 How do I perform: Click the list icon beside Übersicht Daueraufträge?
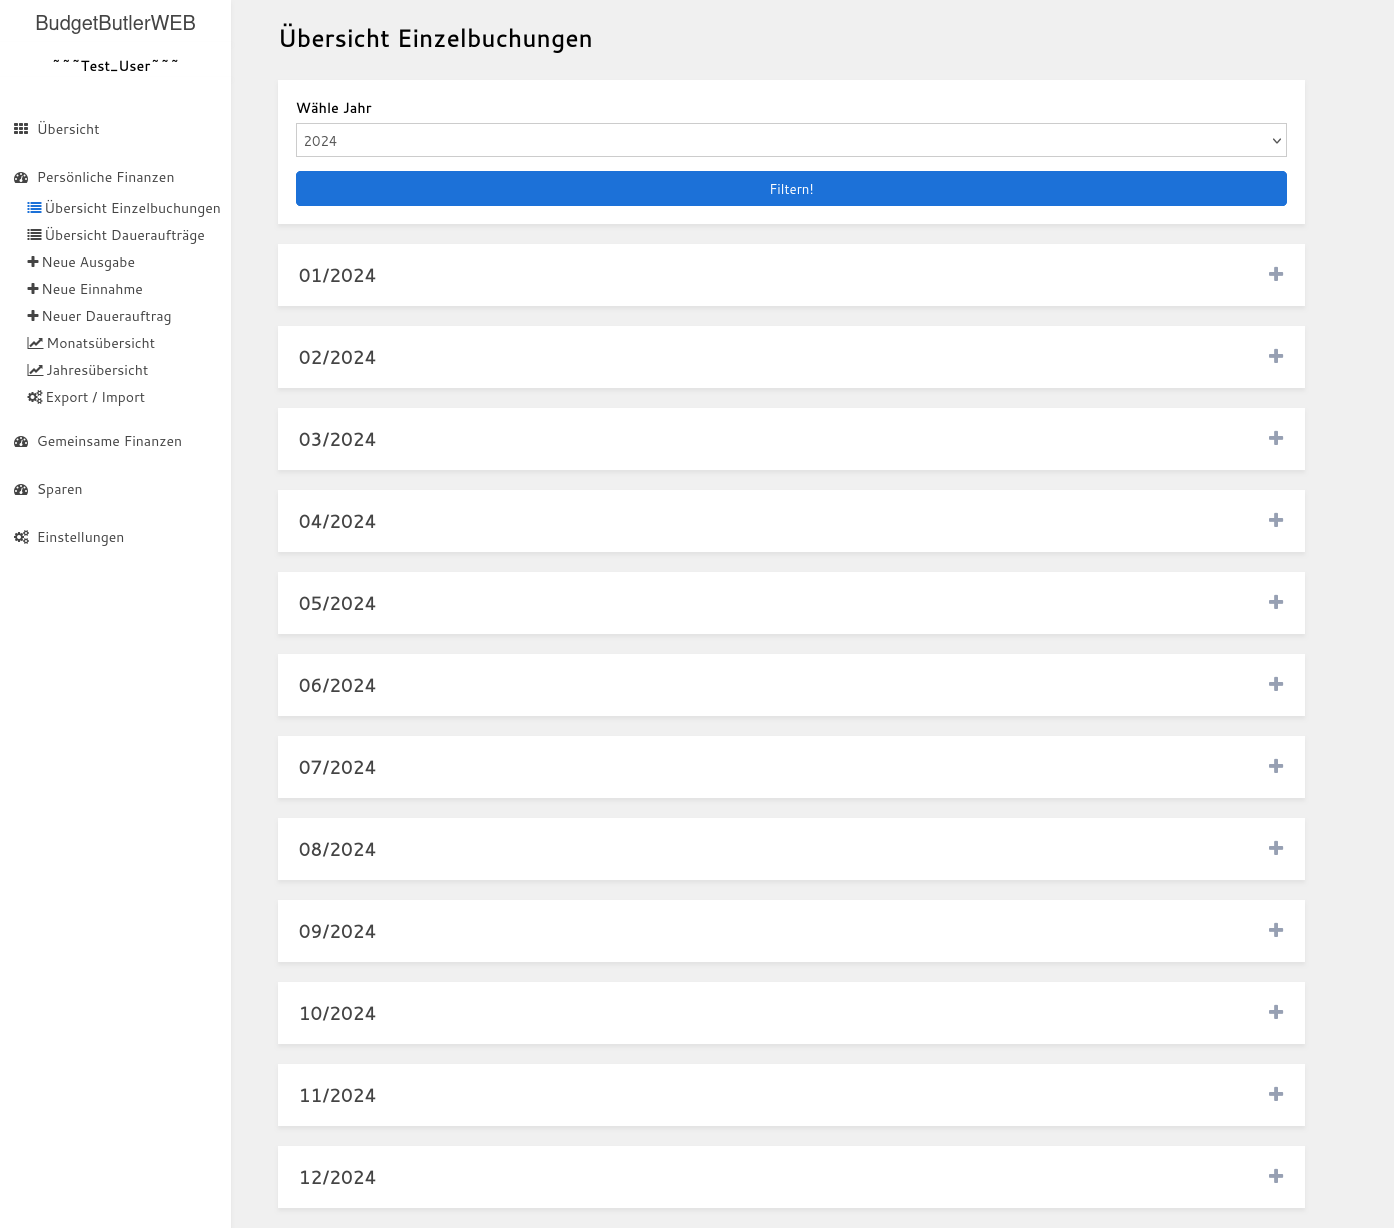click(34, 235)
